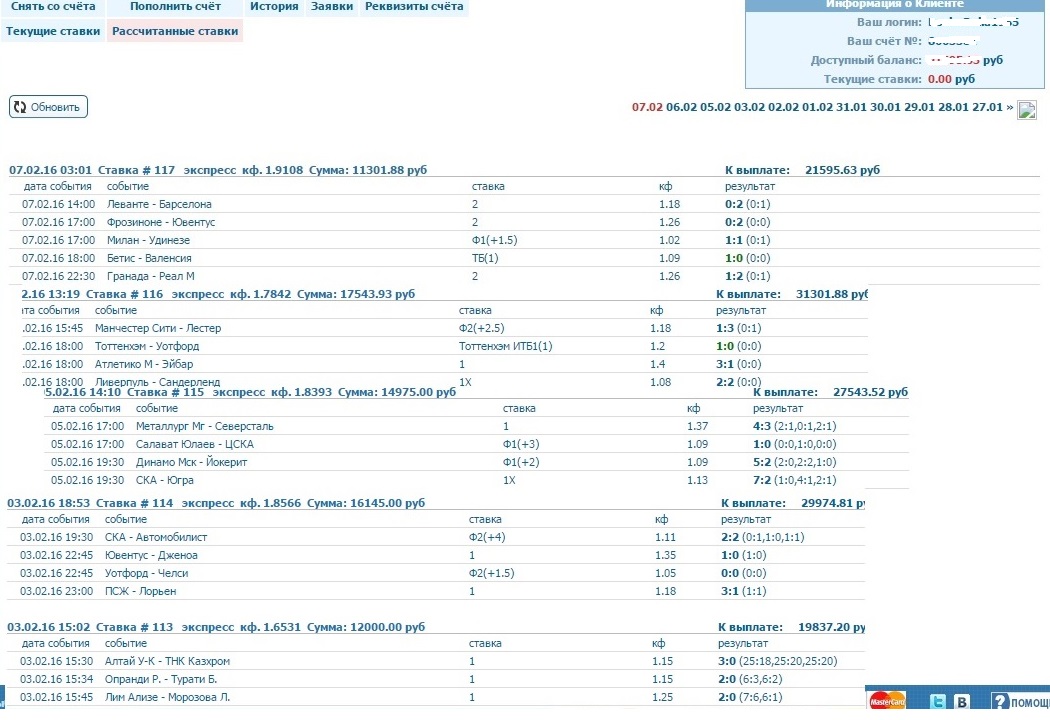The height and width of the screenshot is (720, 1050).
Task: Open the Пополнить счёт tab
Action: tap(175, 7)
